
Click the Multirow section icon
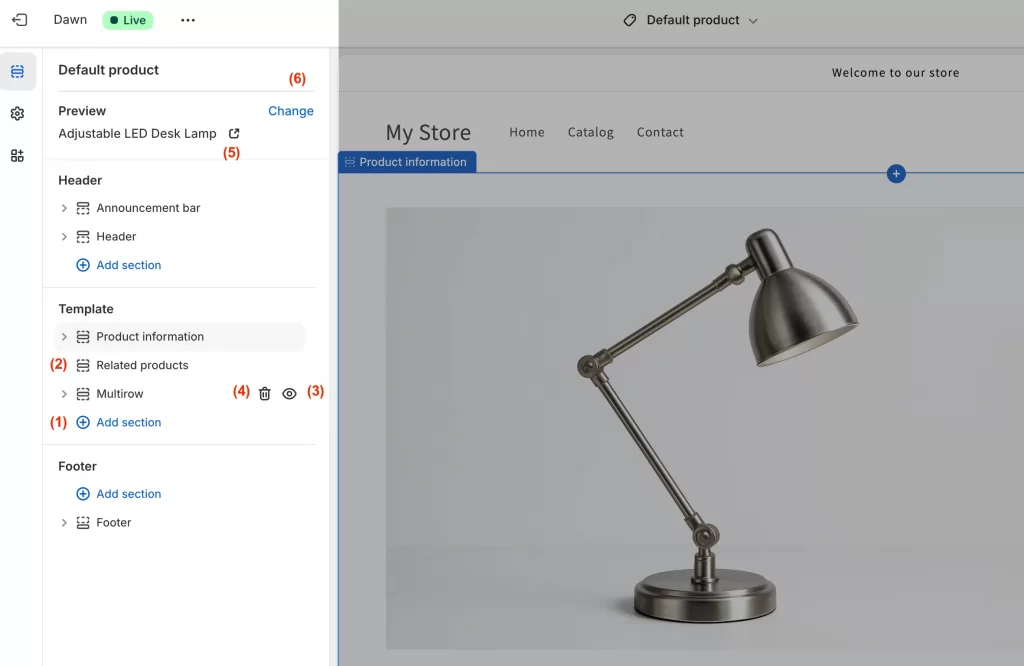[83, 394]
